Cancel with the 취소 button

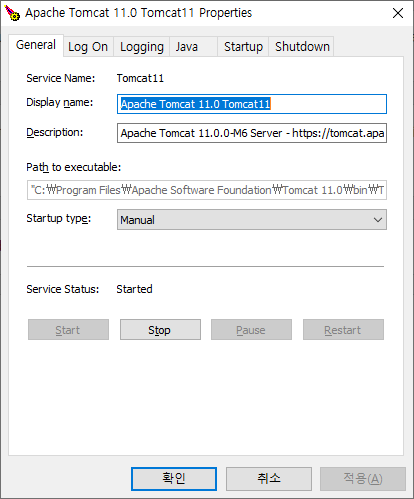click(x=269, y=479)
